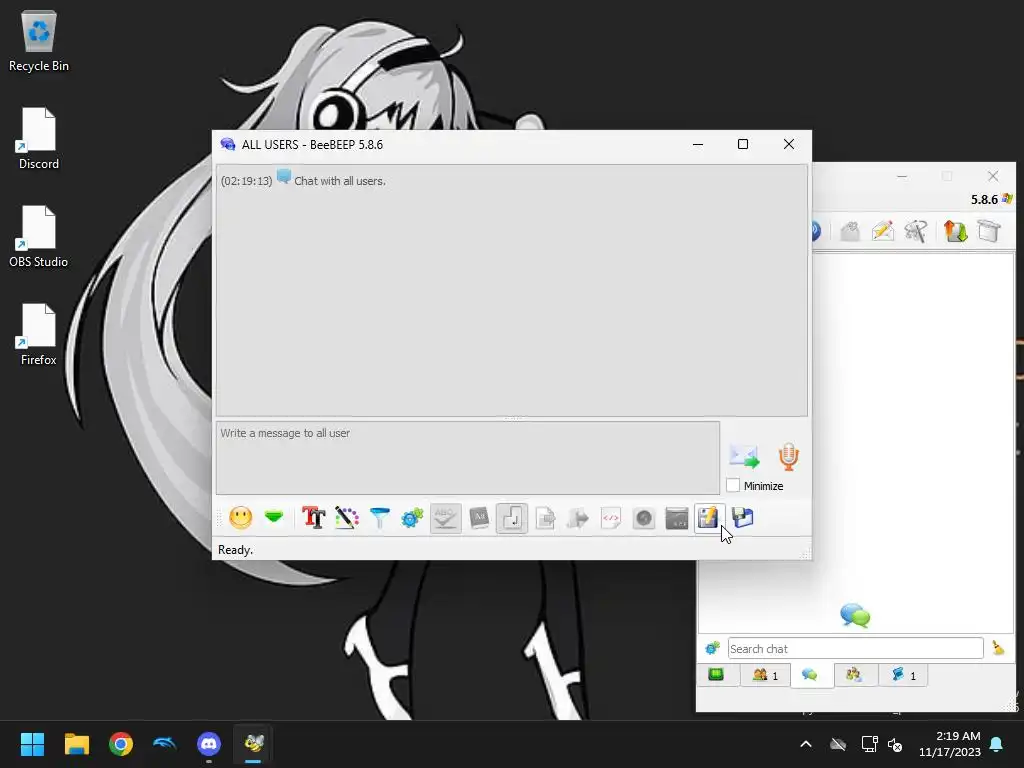The image size is (1024, 768).
Task: Show hidden system tray icons chevron
Action: pos(806,744)
